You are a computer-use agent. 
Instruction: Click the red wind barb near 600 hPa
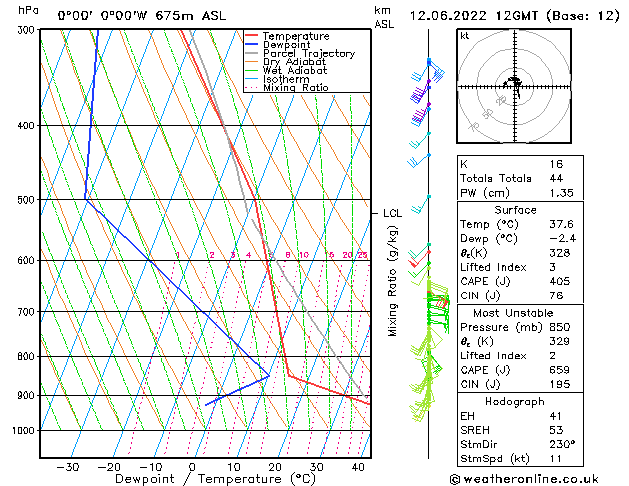pyautogui.click(x=419, y=259)
